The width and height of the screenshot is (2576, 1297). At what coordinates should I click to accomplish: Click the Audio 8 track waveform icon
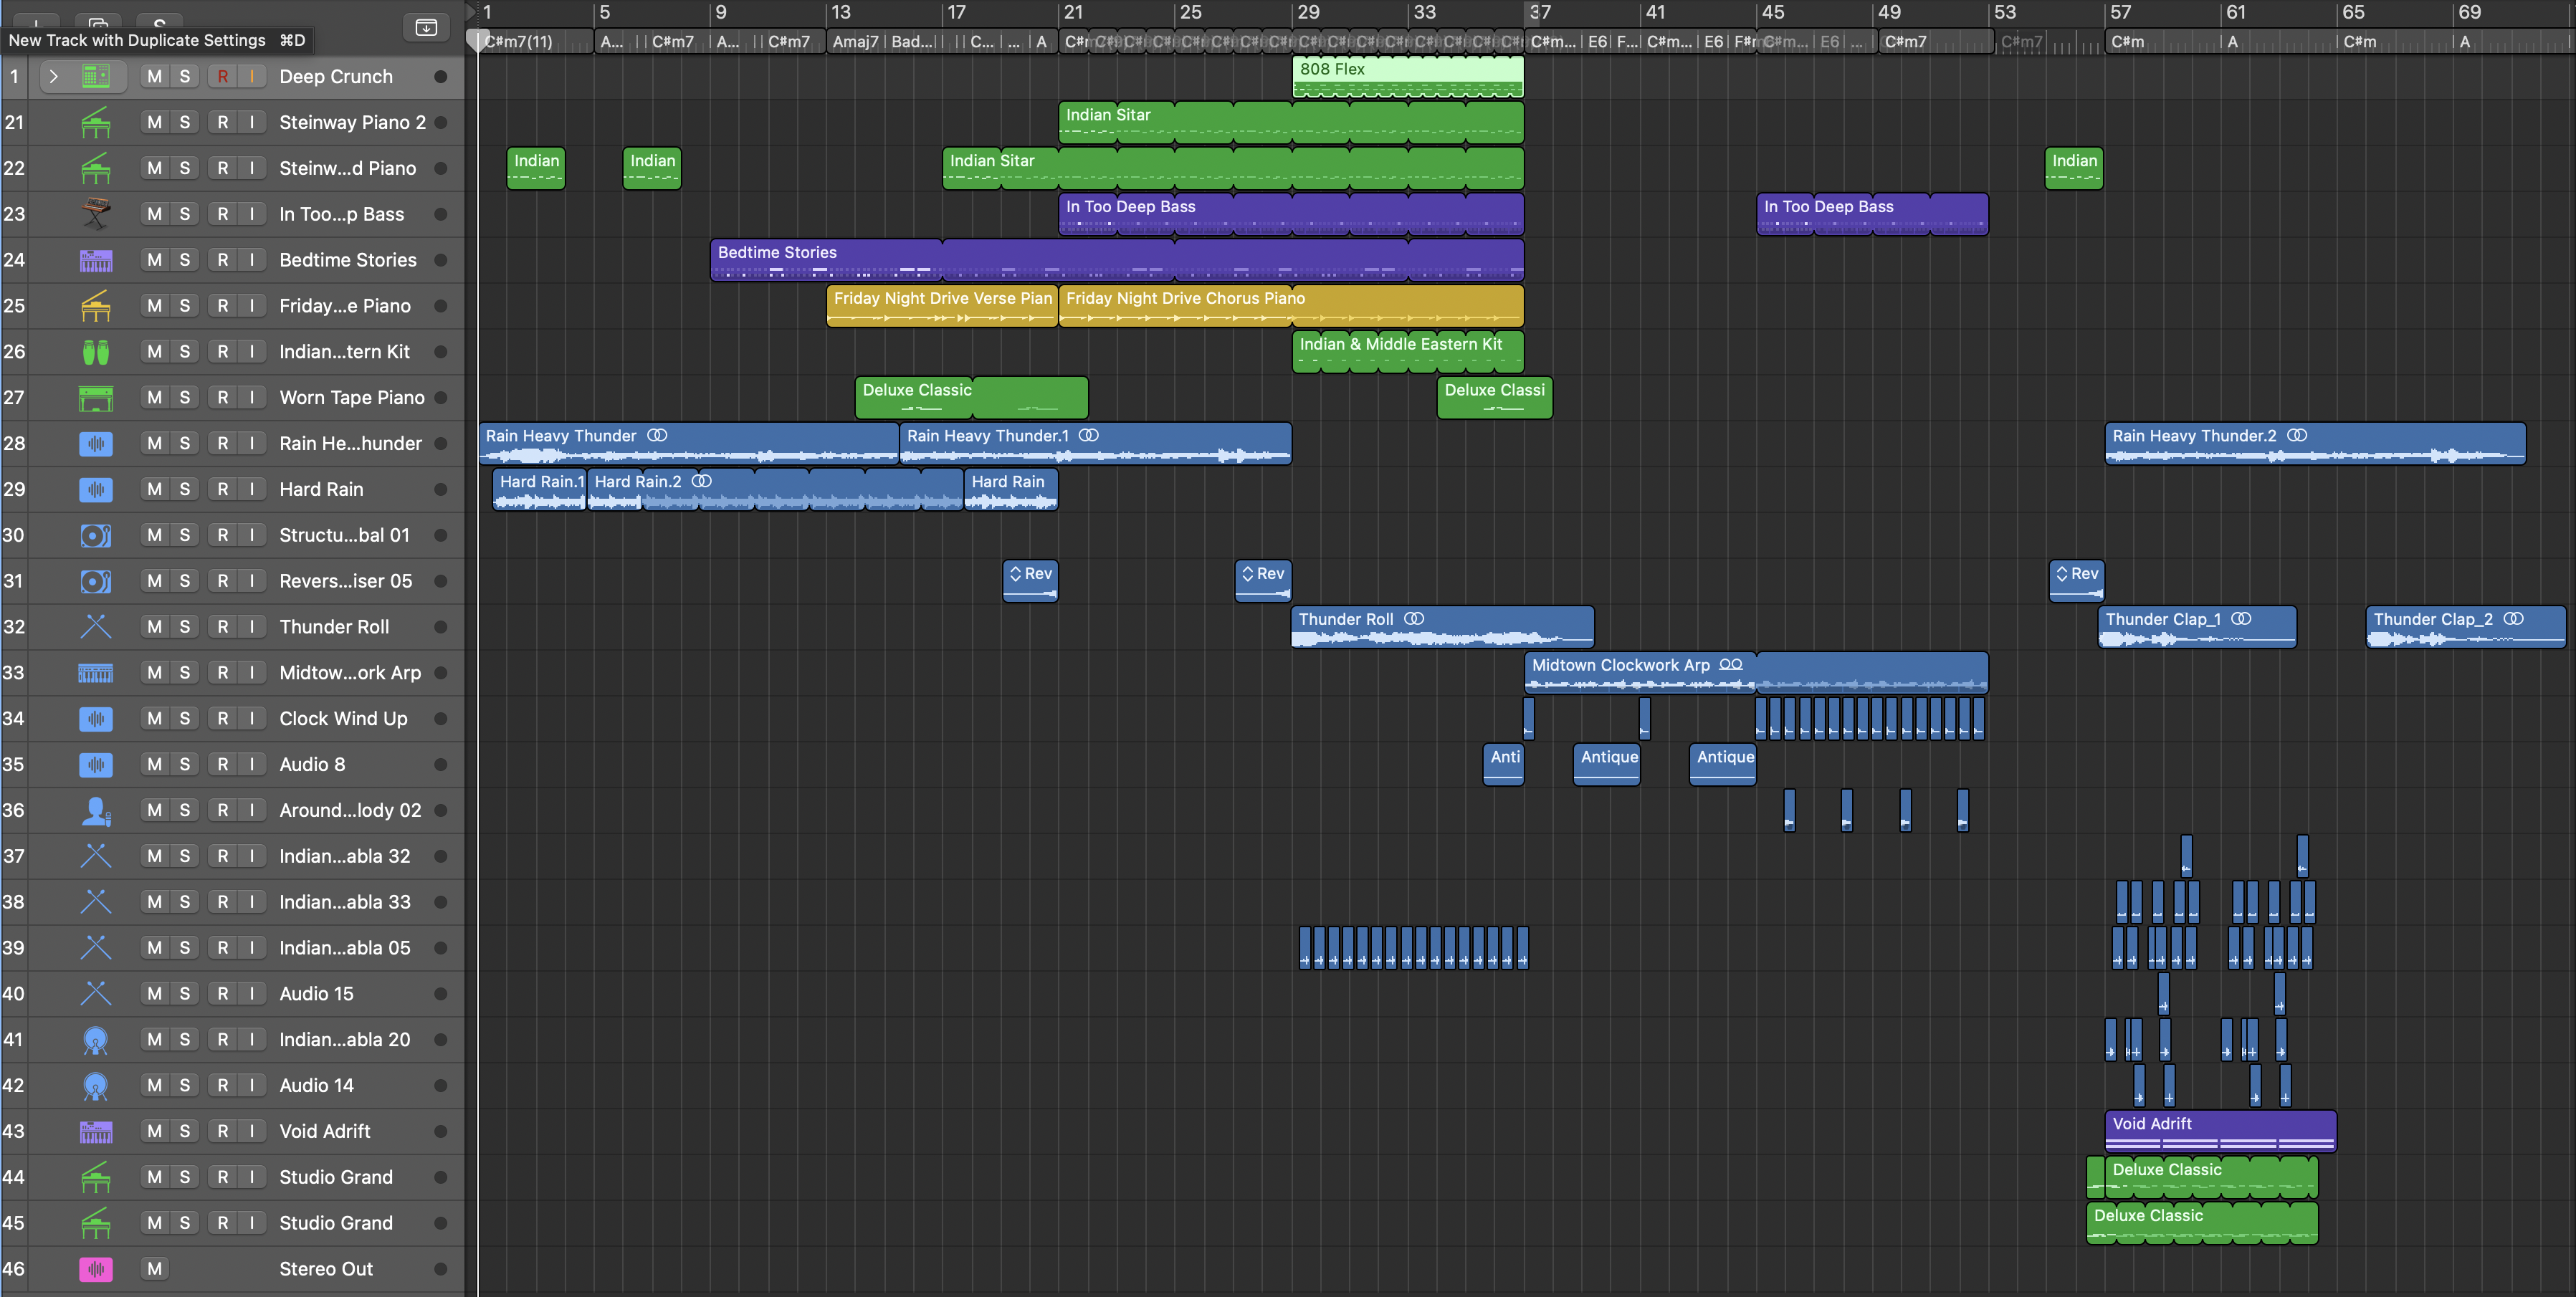(x=96, y=765)
